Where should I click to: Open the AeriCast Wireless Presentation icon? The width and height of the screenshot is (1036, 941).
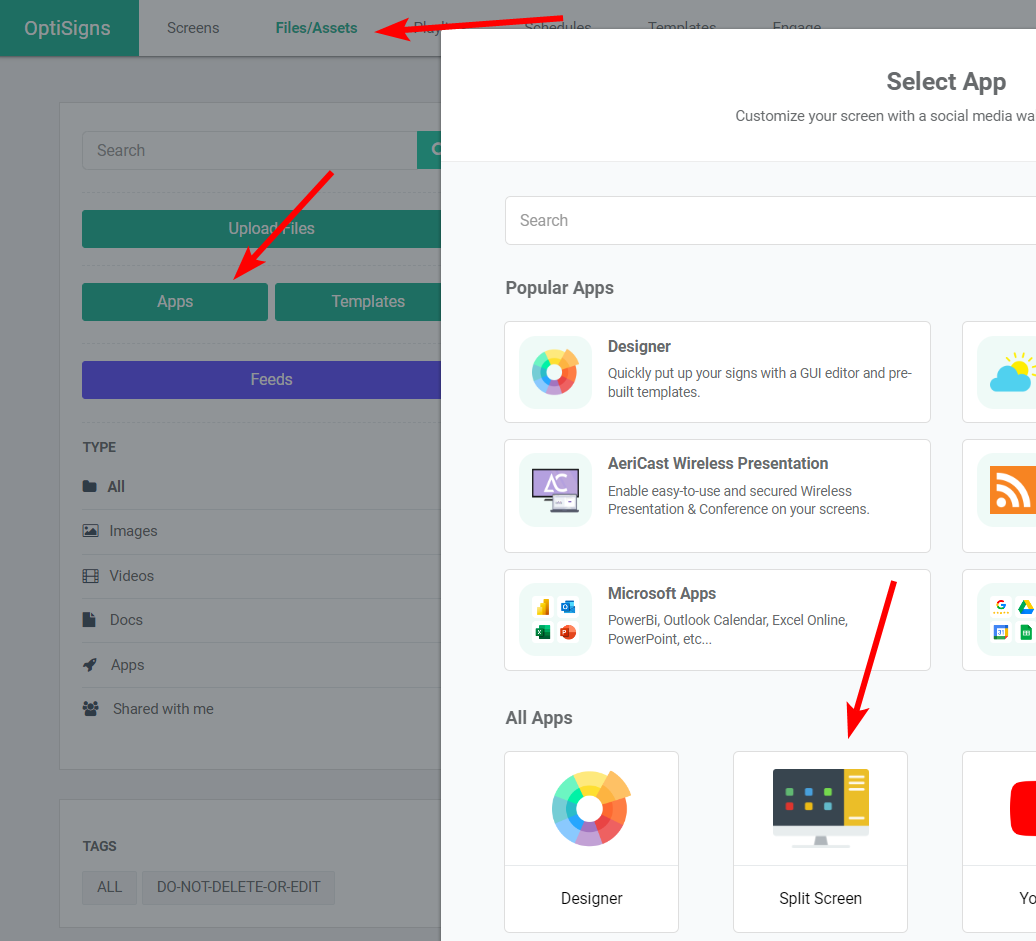[x=555, y=490]
